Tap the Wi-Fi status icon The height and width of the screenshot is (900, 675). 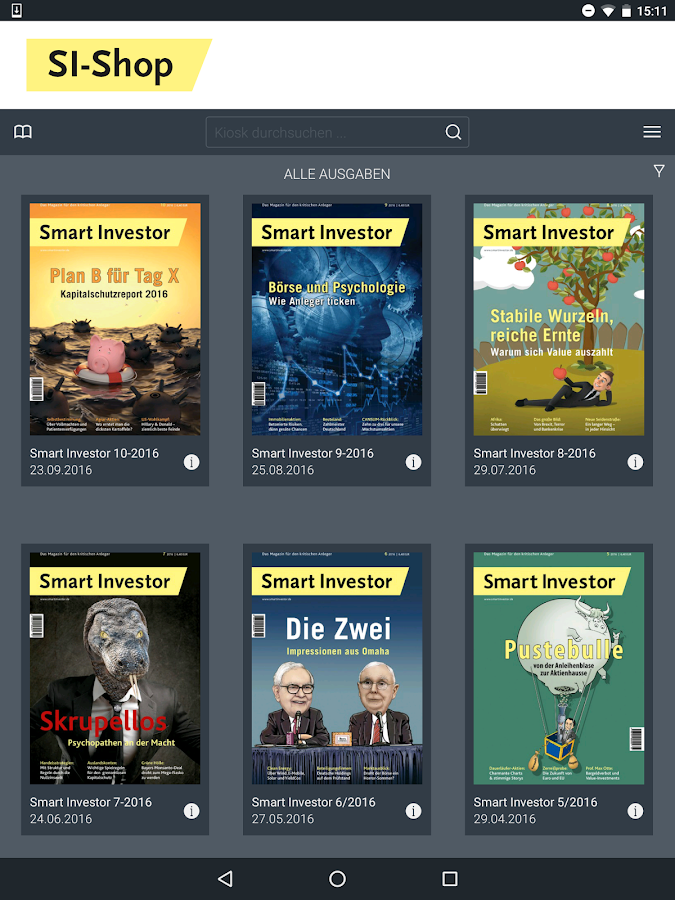point(607,11)
